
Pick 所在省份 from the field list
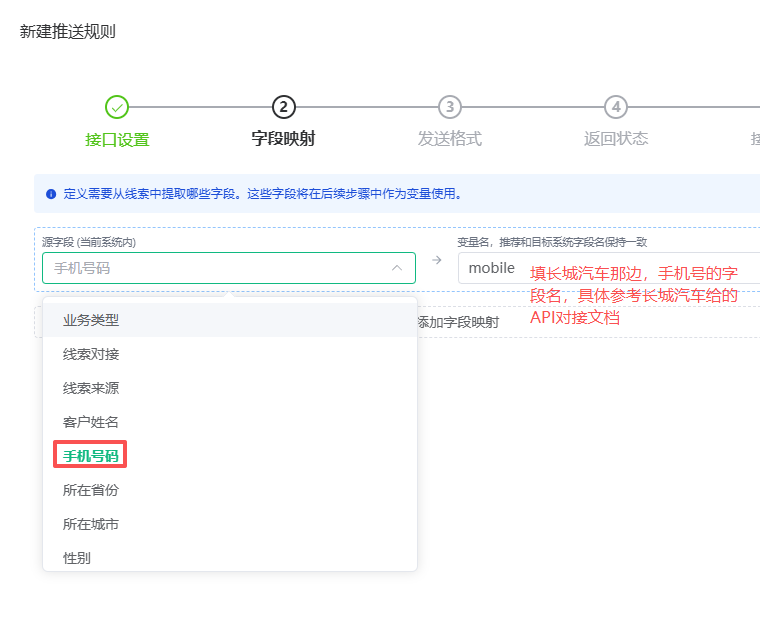[230, 490]
